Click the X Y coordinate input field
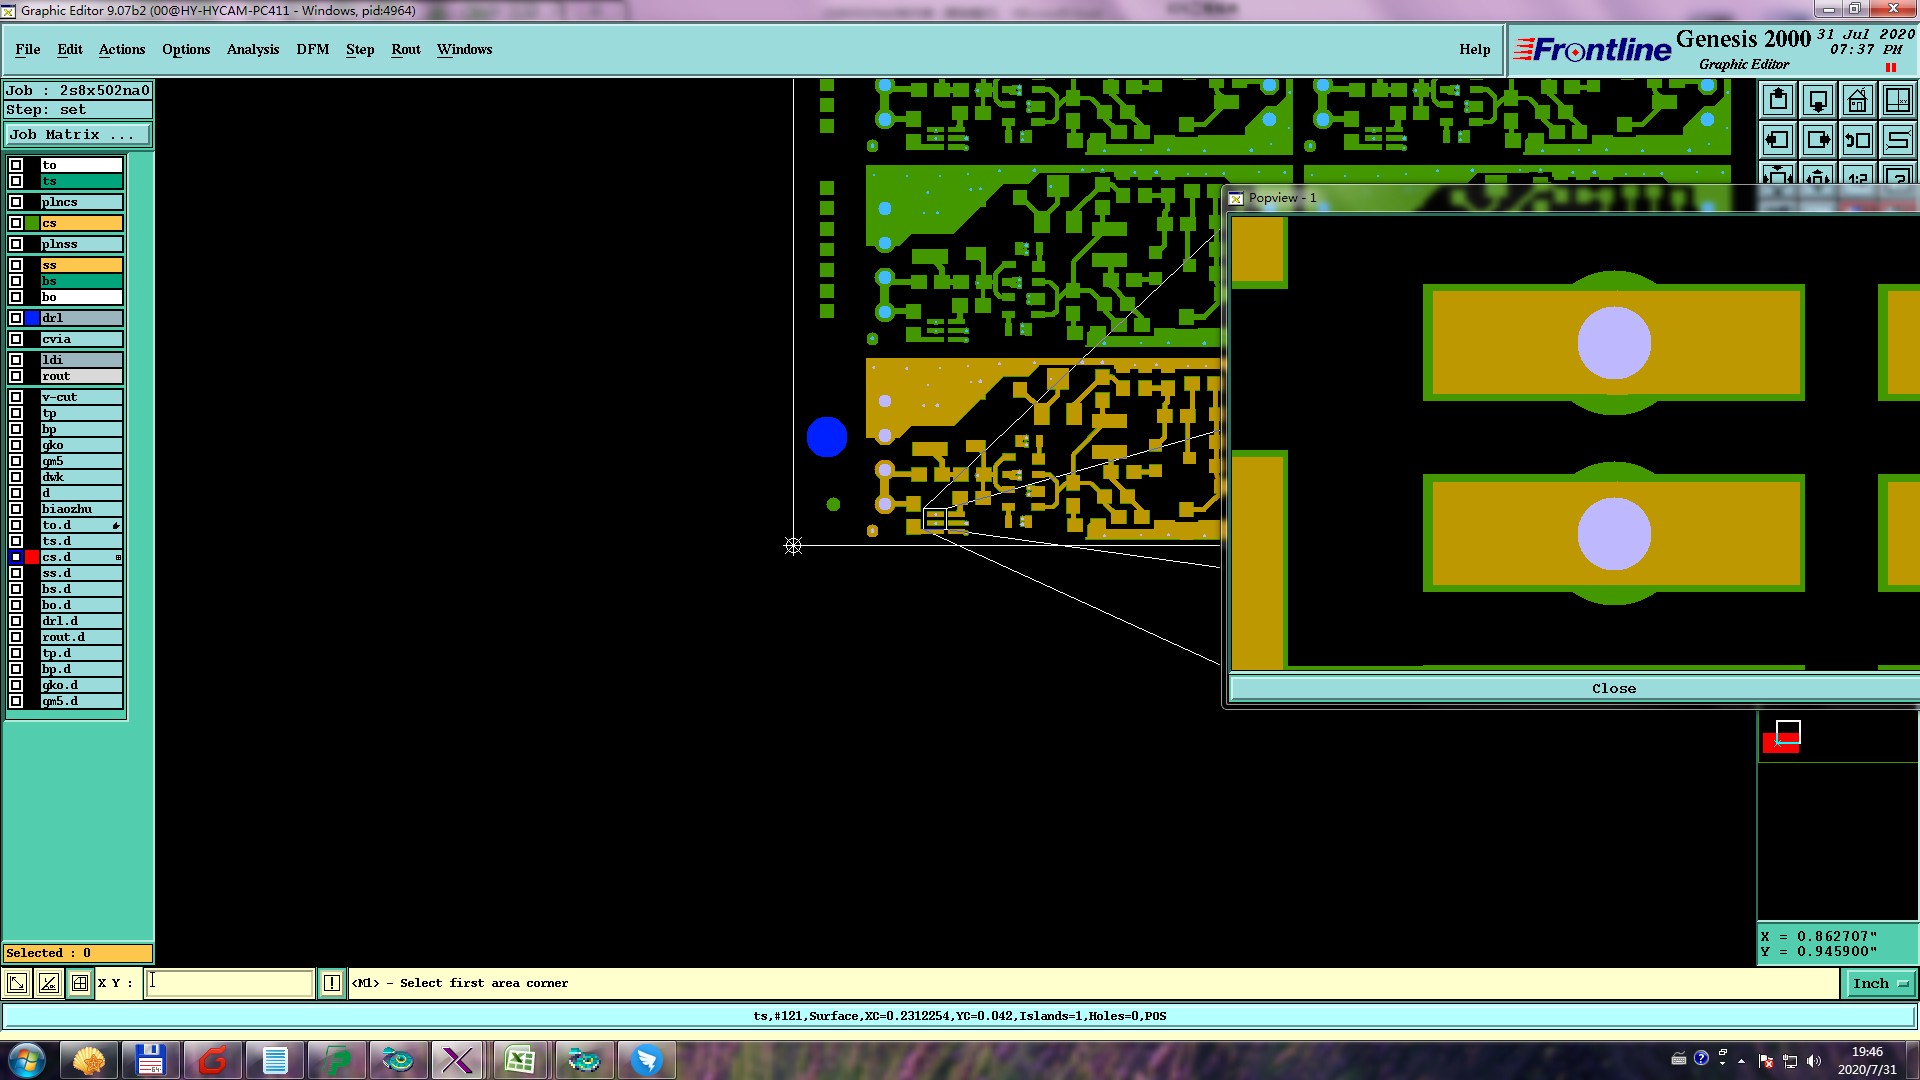1920x1080 pixels. (230, 983)
